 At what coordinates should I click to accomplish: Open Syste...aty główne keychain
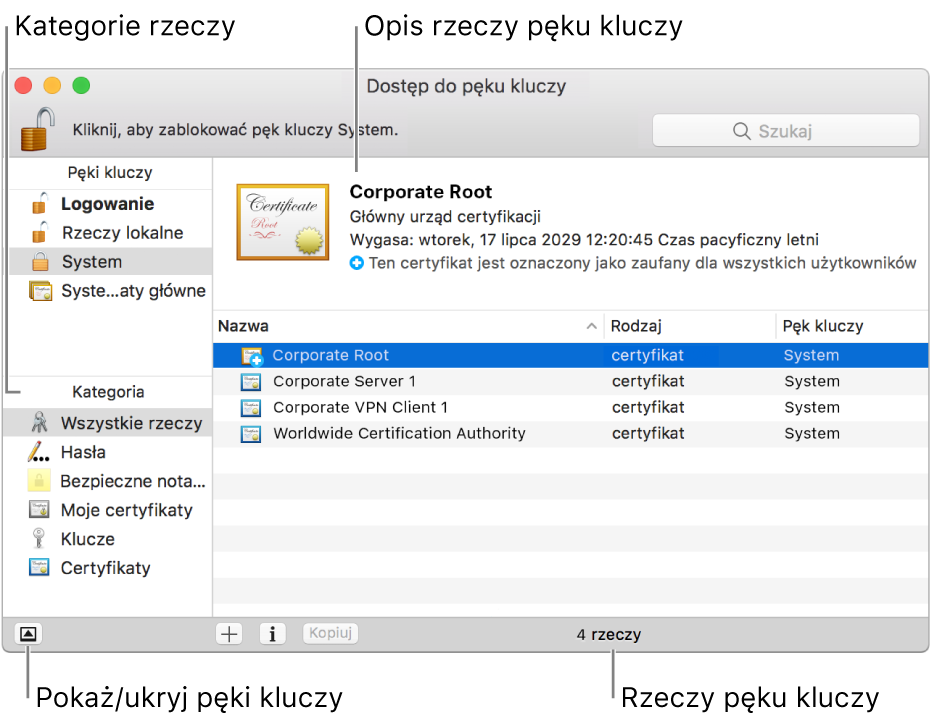click(x=132, y=291)
